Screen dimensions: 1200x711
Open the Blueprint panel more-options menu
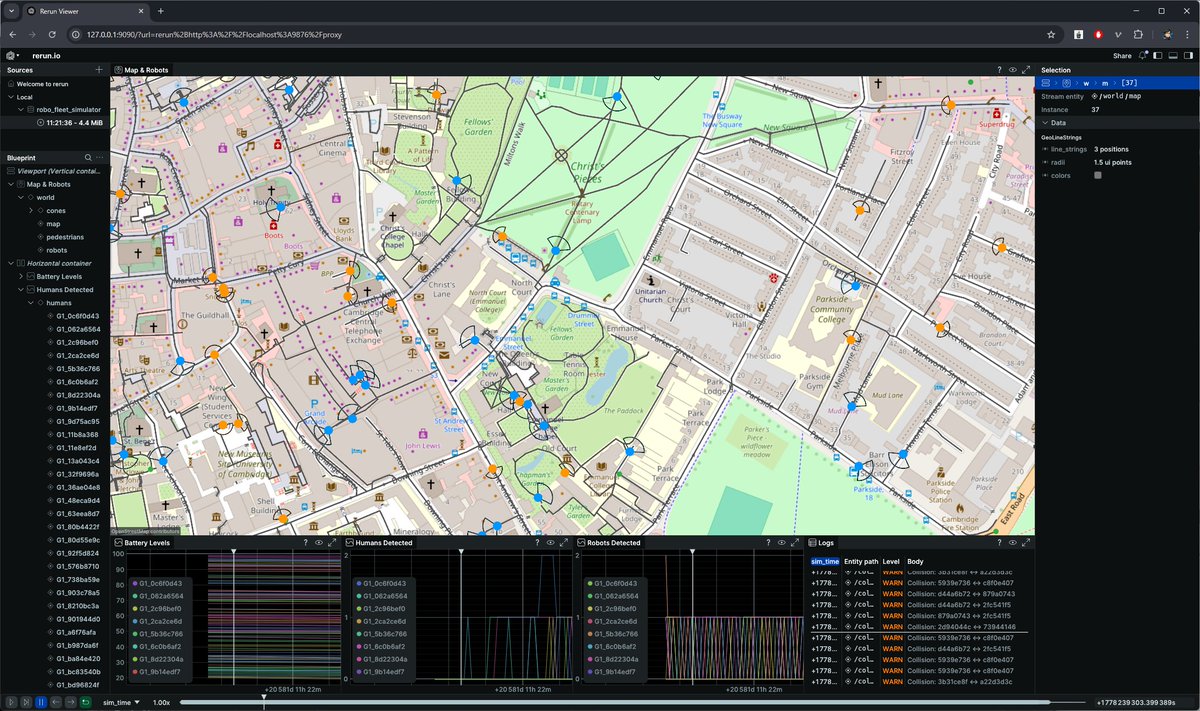99,158
